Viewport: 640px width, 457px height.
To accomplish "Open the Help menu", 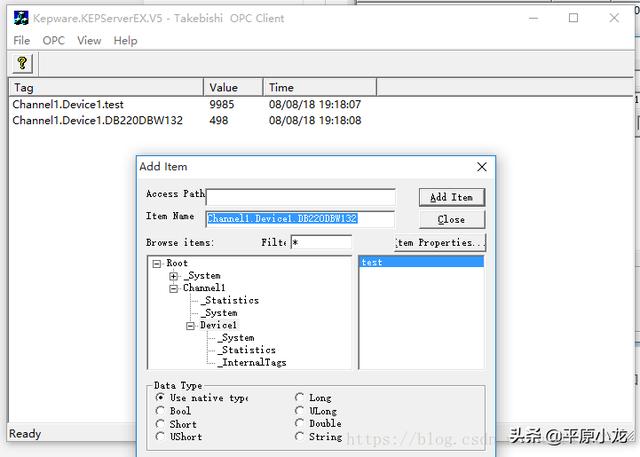I will (x=125, y=40).
